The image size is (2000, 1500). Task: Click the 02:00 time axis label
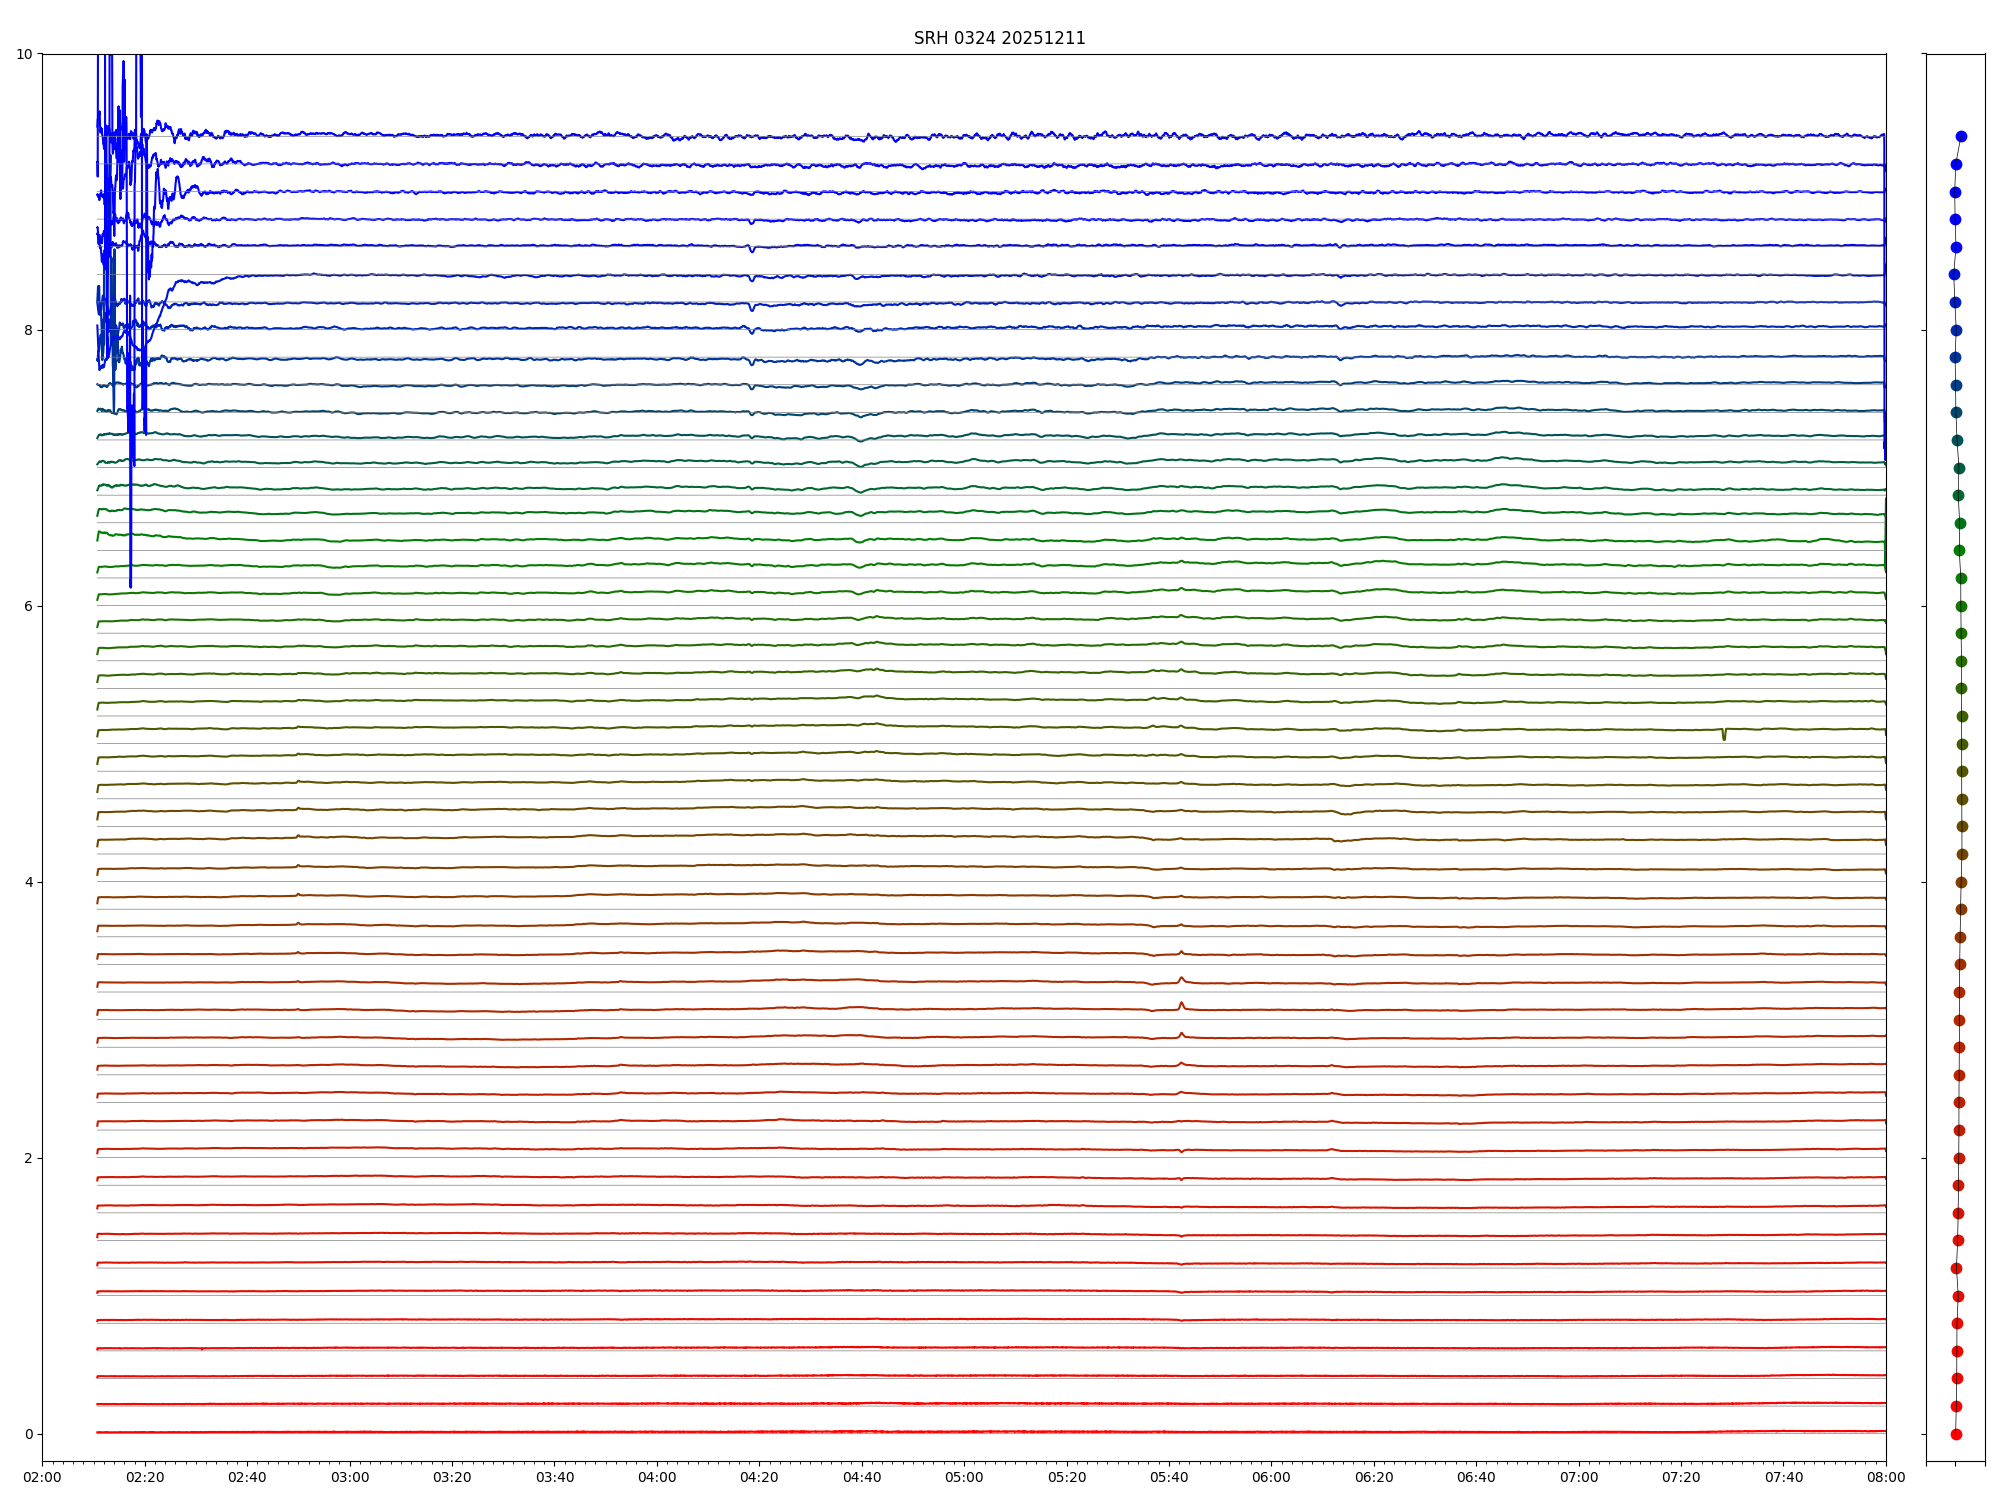(42, 1477)
